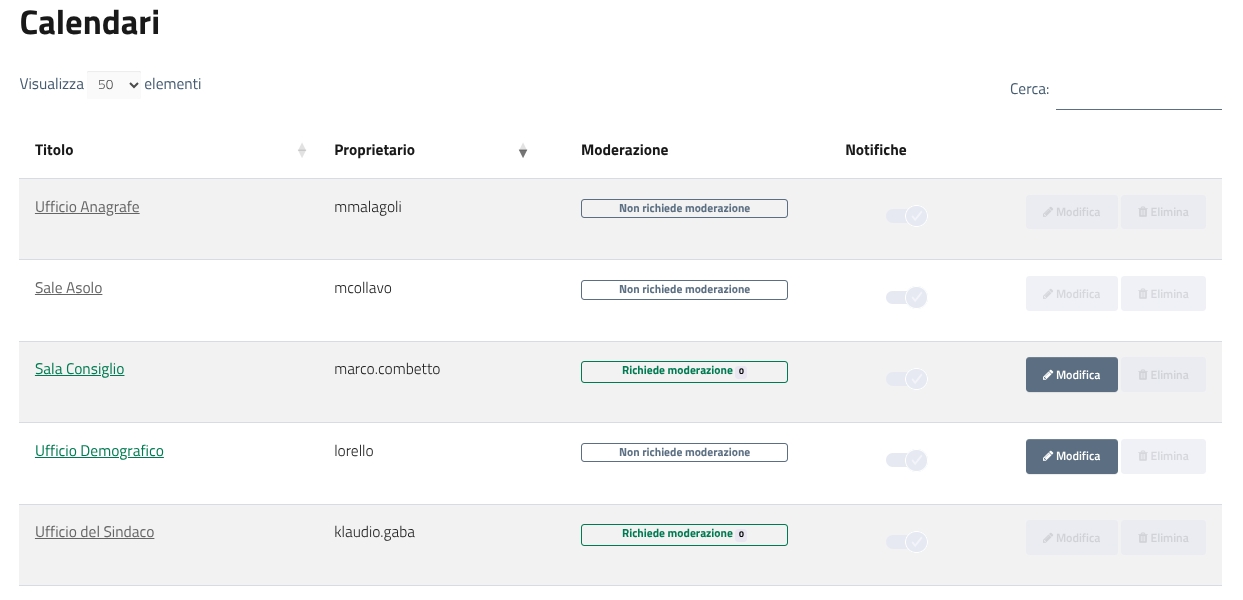Switch notifications for Ufficio Demografico

tap(906, 460)
